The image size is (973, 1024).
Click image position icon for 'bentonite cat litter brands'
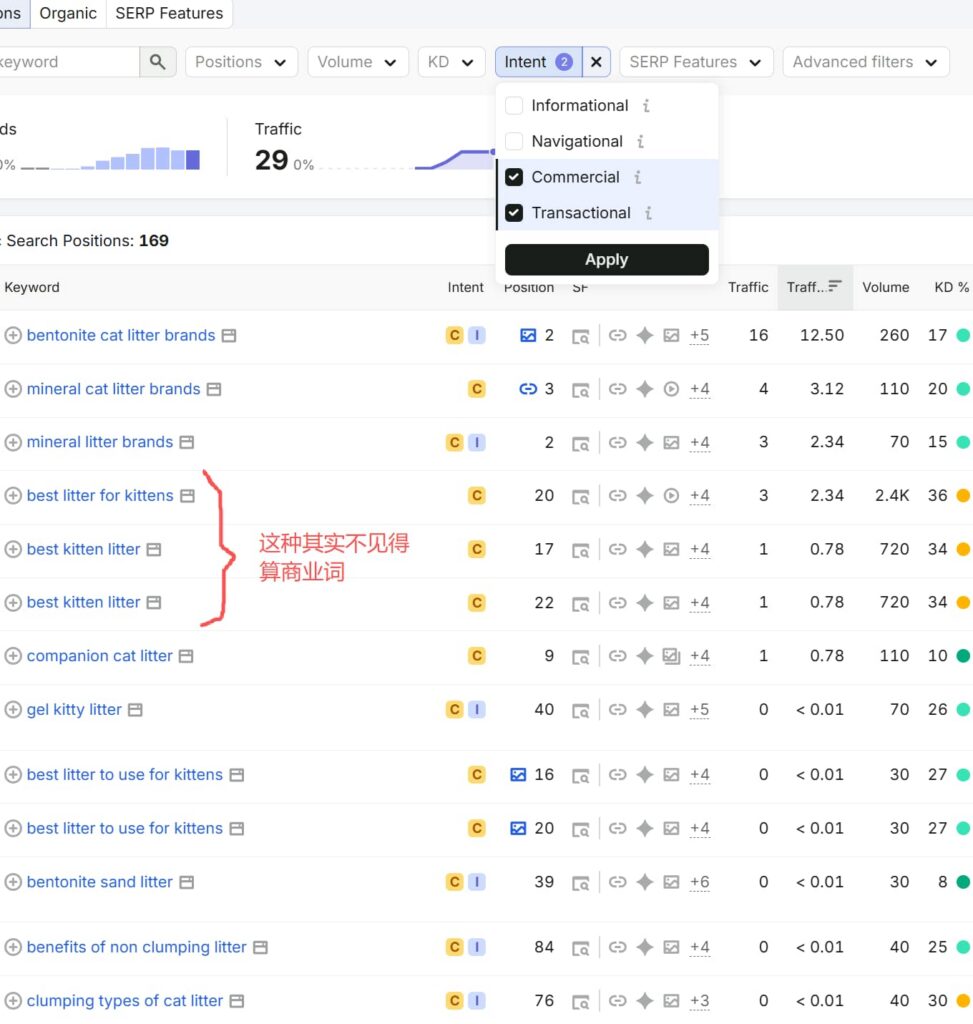528,336
